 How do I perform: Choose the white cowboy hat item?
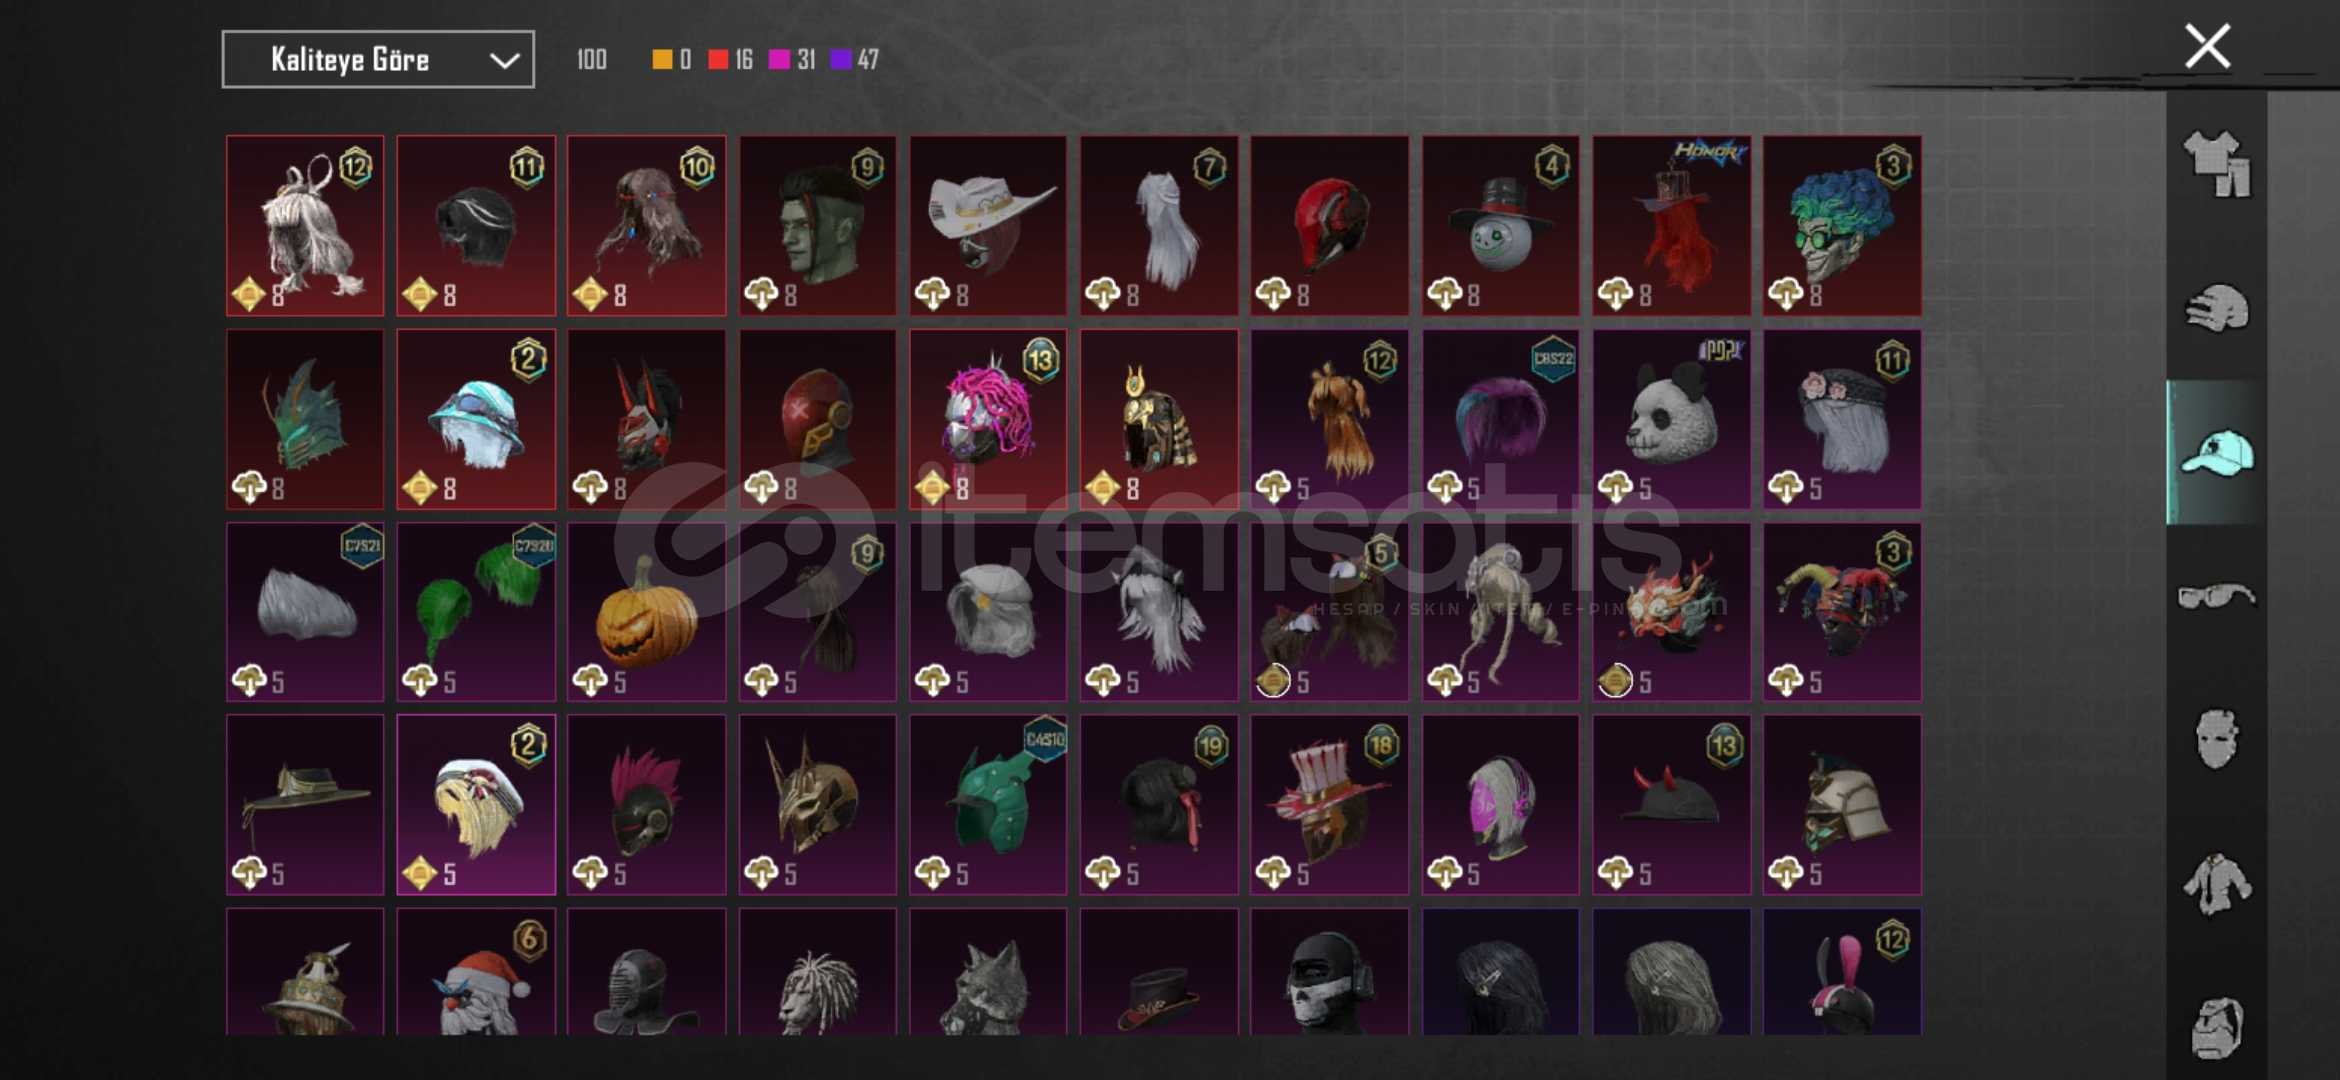pos(988,226)
